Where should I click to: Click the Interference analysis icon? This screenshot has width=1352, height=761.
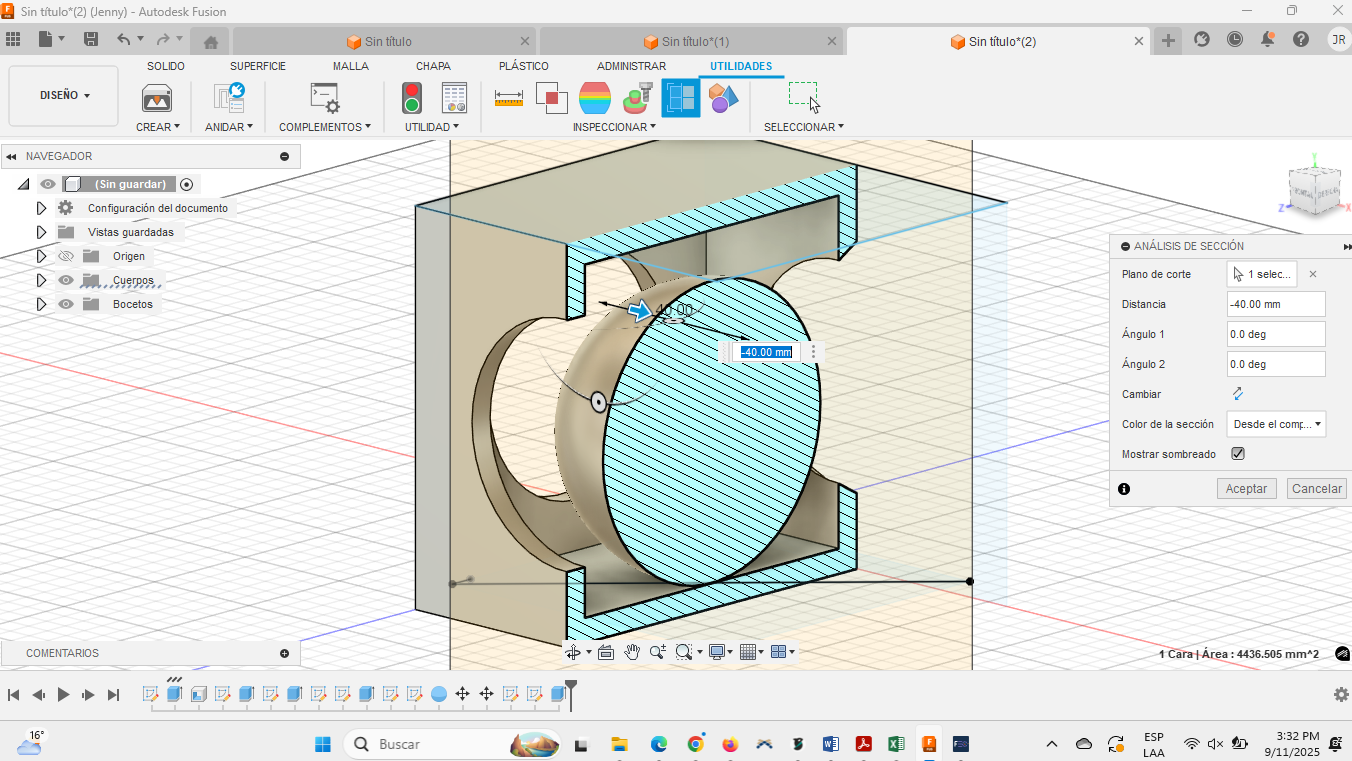pyautogui.click(x=552, y=98)
